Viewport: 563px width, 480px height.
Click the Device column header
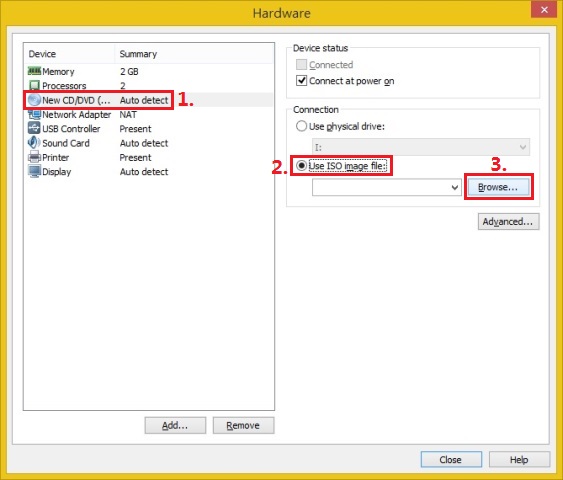click(x=42, y=54)
